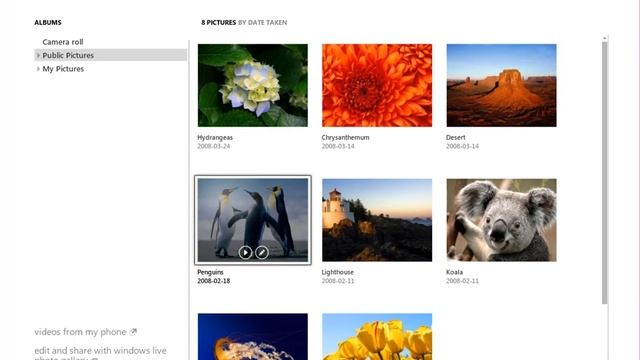Select the Penguins thumbnail

point(253,220)
